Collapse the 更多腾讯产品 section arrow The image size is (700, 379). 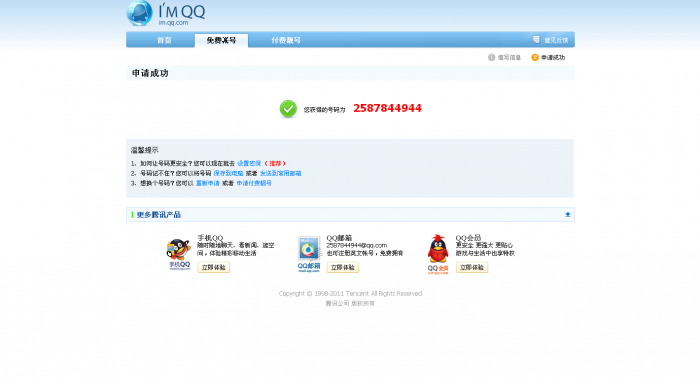pyautogui.click(x=567, y=215)
